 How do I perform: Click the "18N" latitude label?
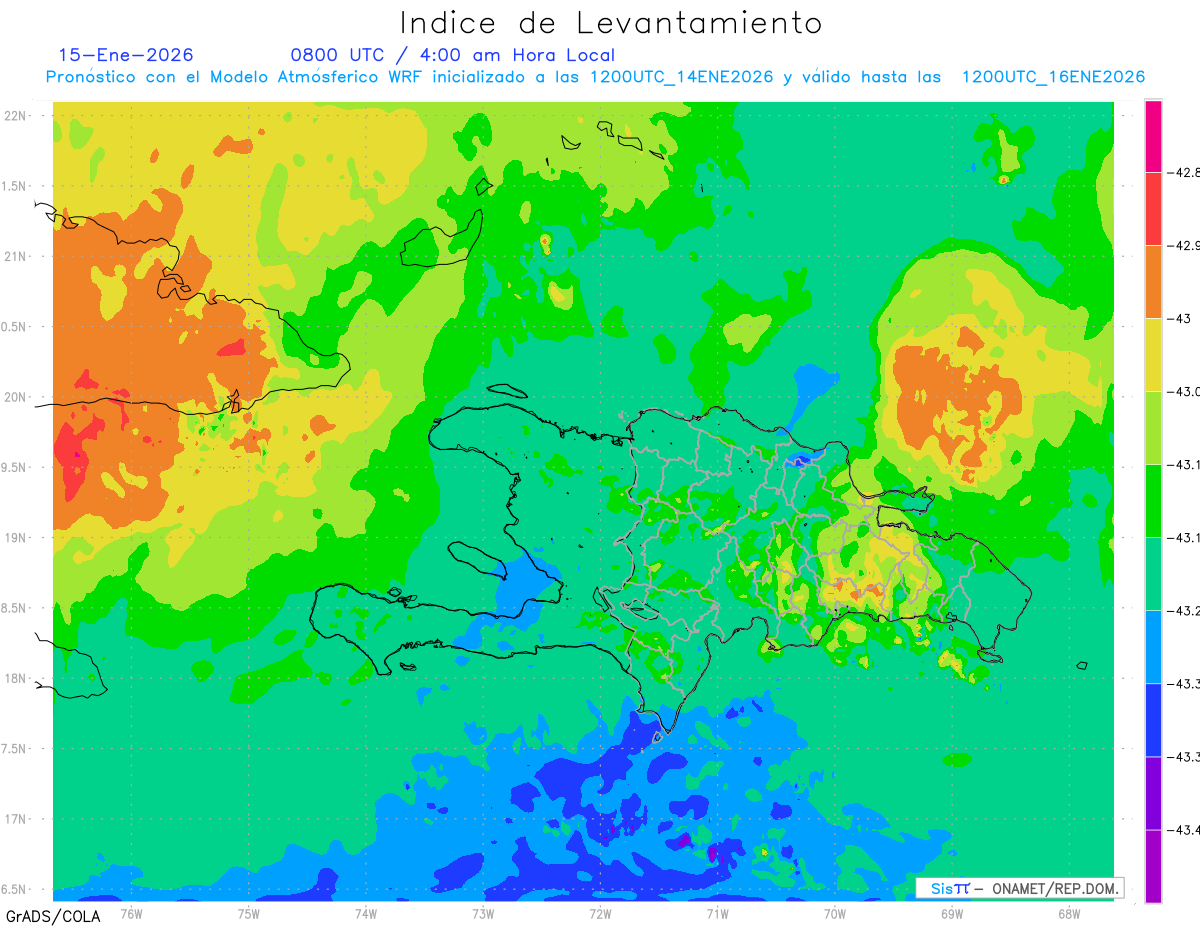[x=17, y=679]
